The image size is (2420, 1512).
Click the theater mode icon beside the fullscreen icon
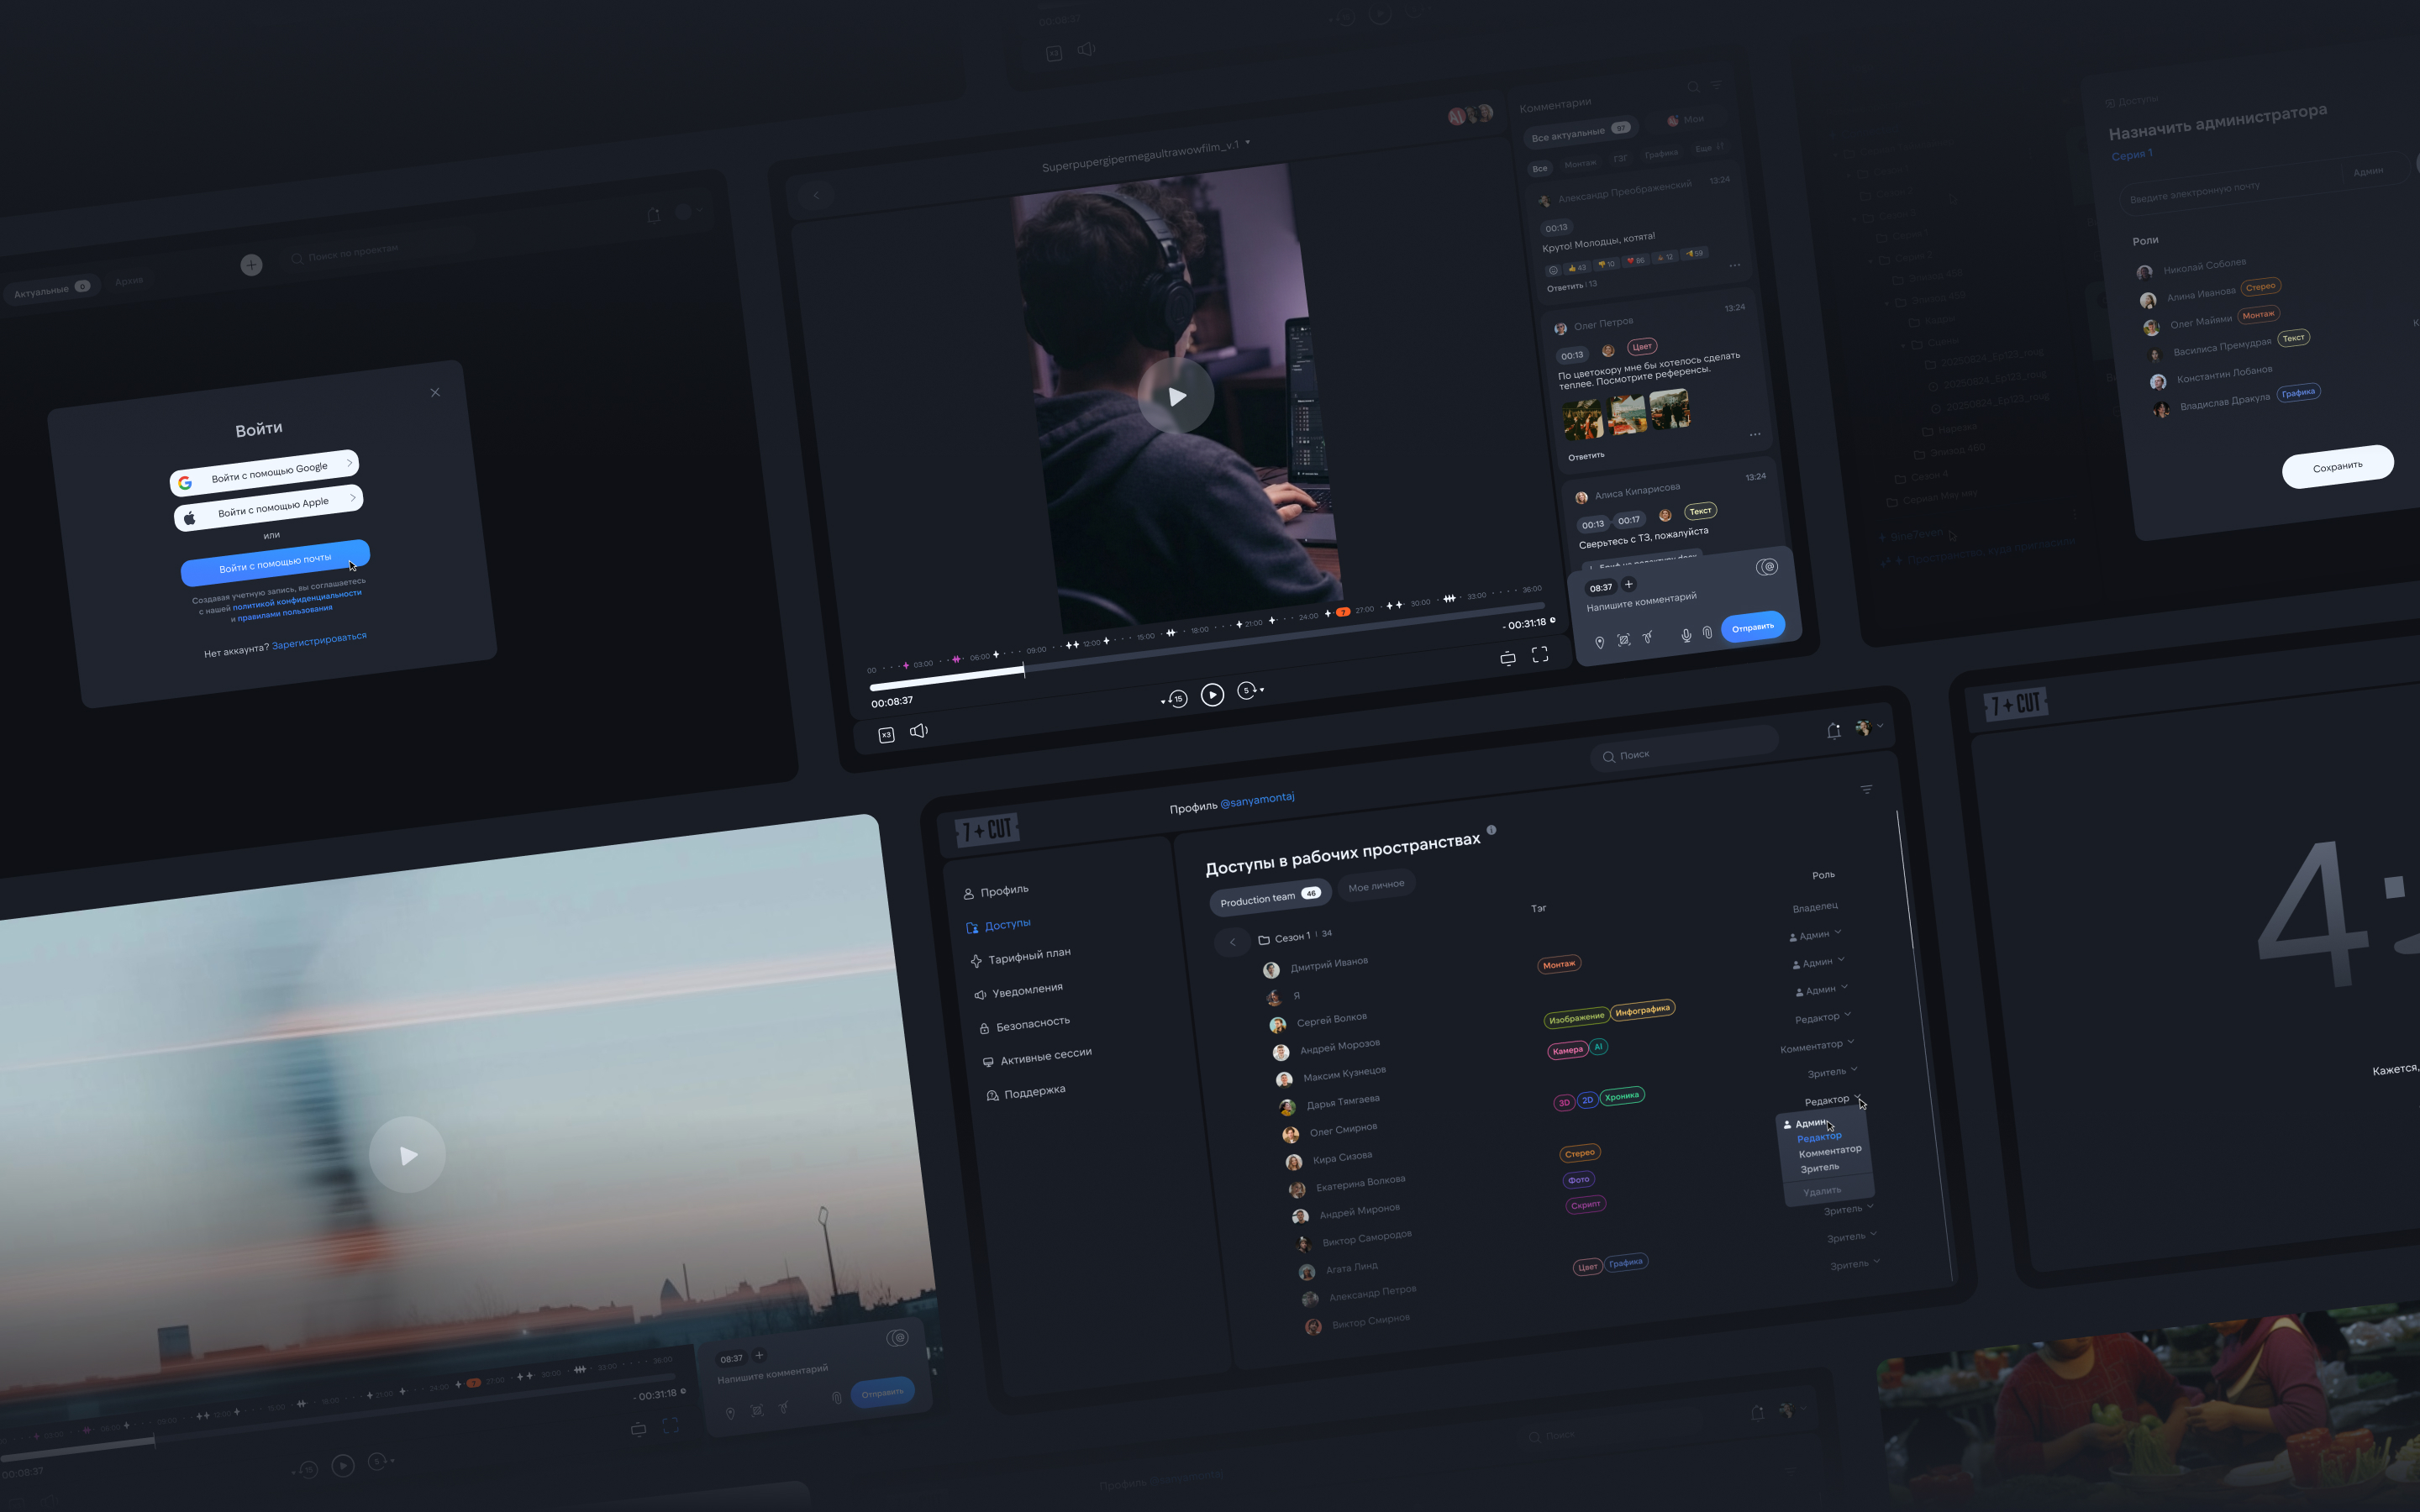(x=1508, y=658)
